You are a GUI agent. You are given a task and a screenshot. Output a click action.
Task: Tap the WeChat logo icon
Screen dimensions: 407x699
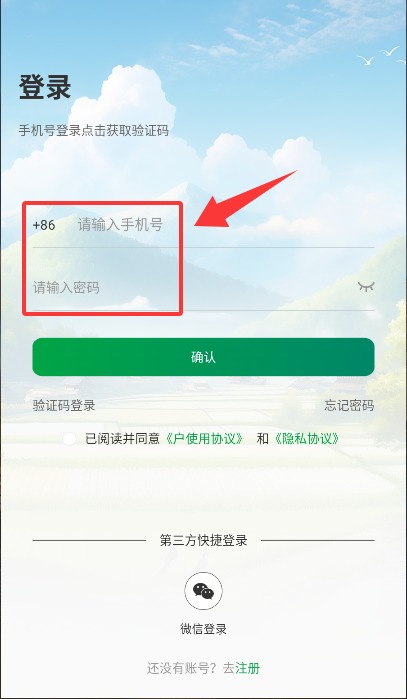tap(203, 591)
